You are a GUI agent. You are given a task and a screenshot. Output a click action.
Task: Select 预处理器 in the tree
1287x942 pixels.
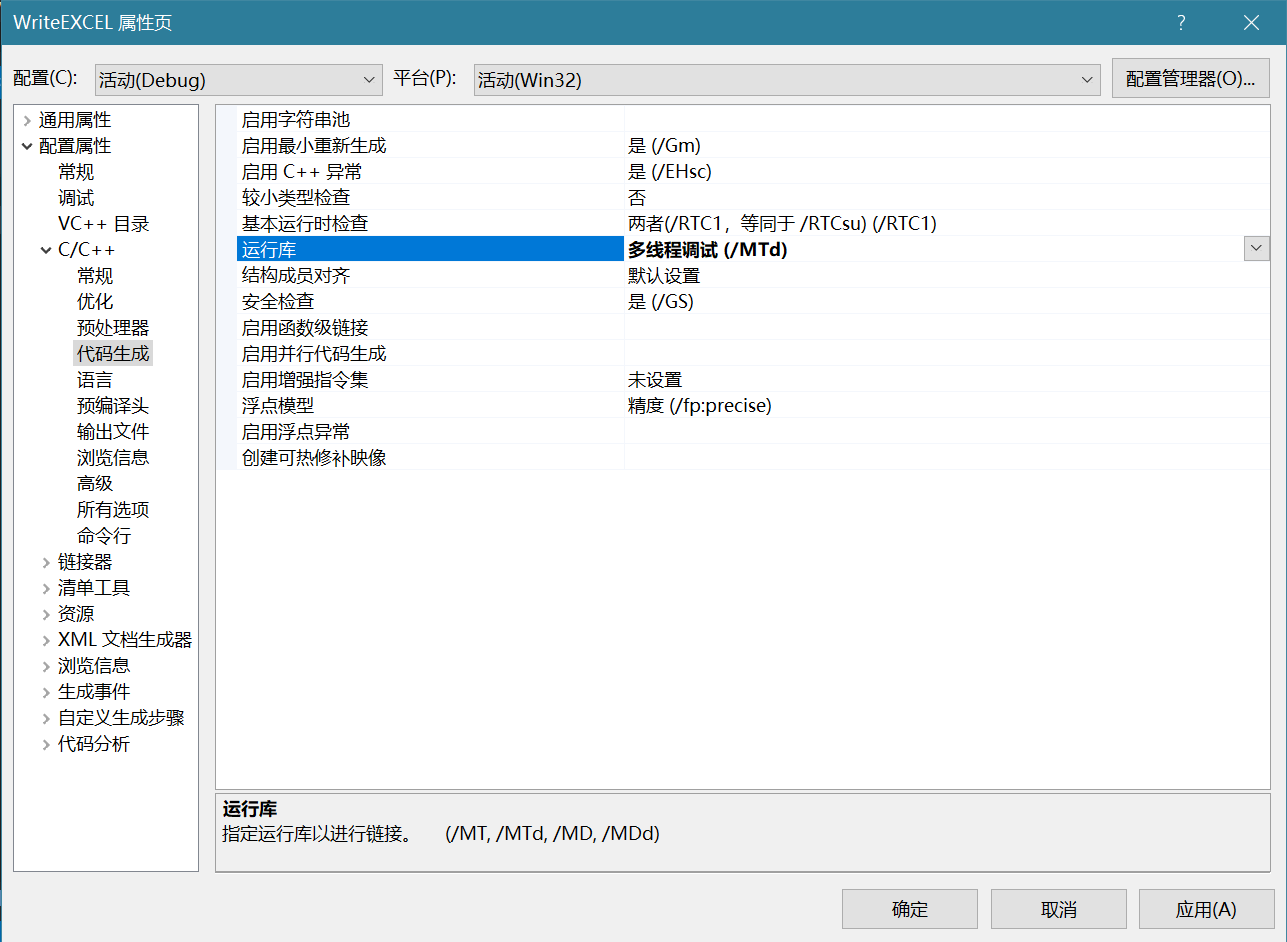point(113,328)
